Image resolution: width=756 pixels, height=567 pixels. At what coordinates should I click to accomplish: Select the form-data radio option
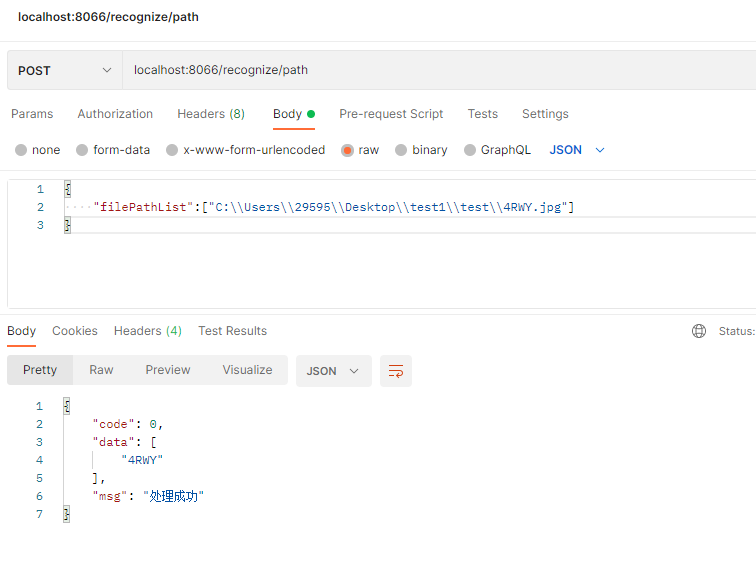pyautogui.click(x=82, y=150)
